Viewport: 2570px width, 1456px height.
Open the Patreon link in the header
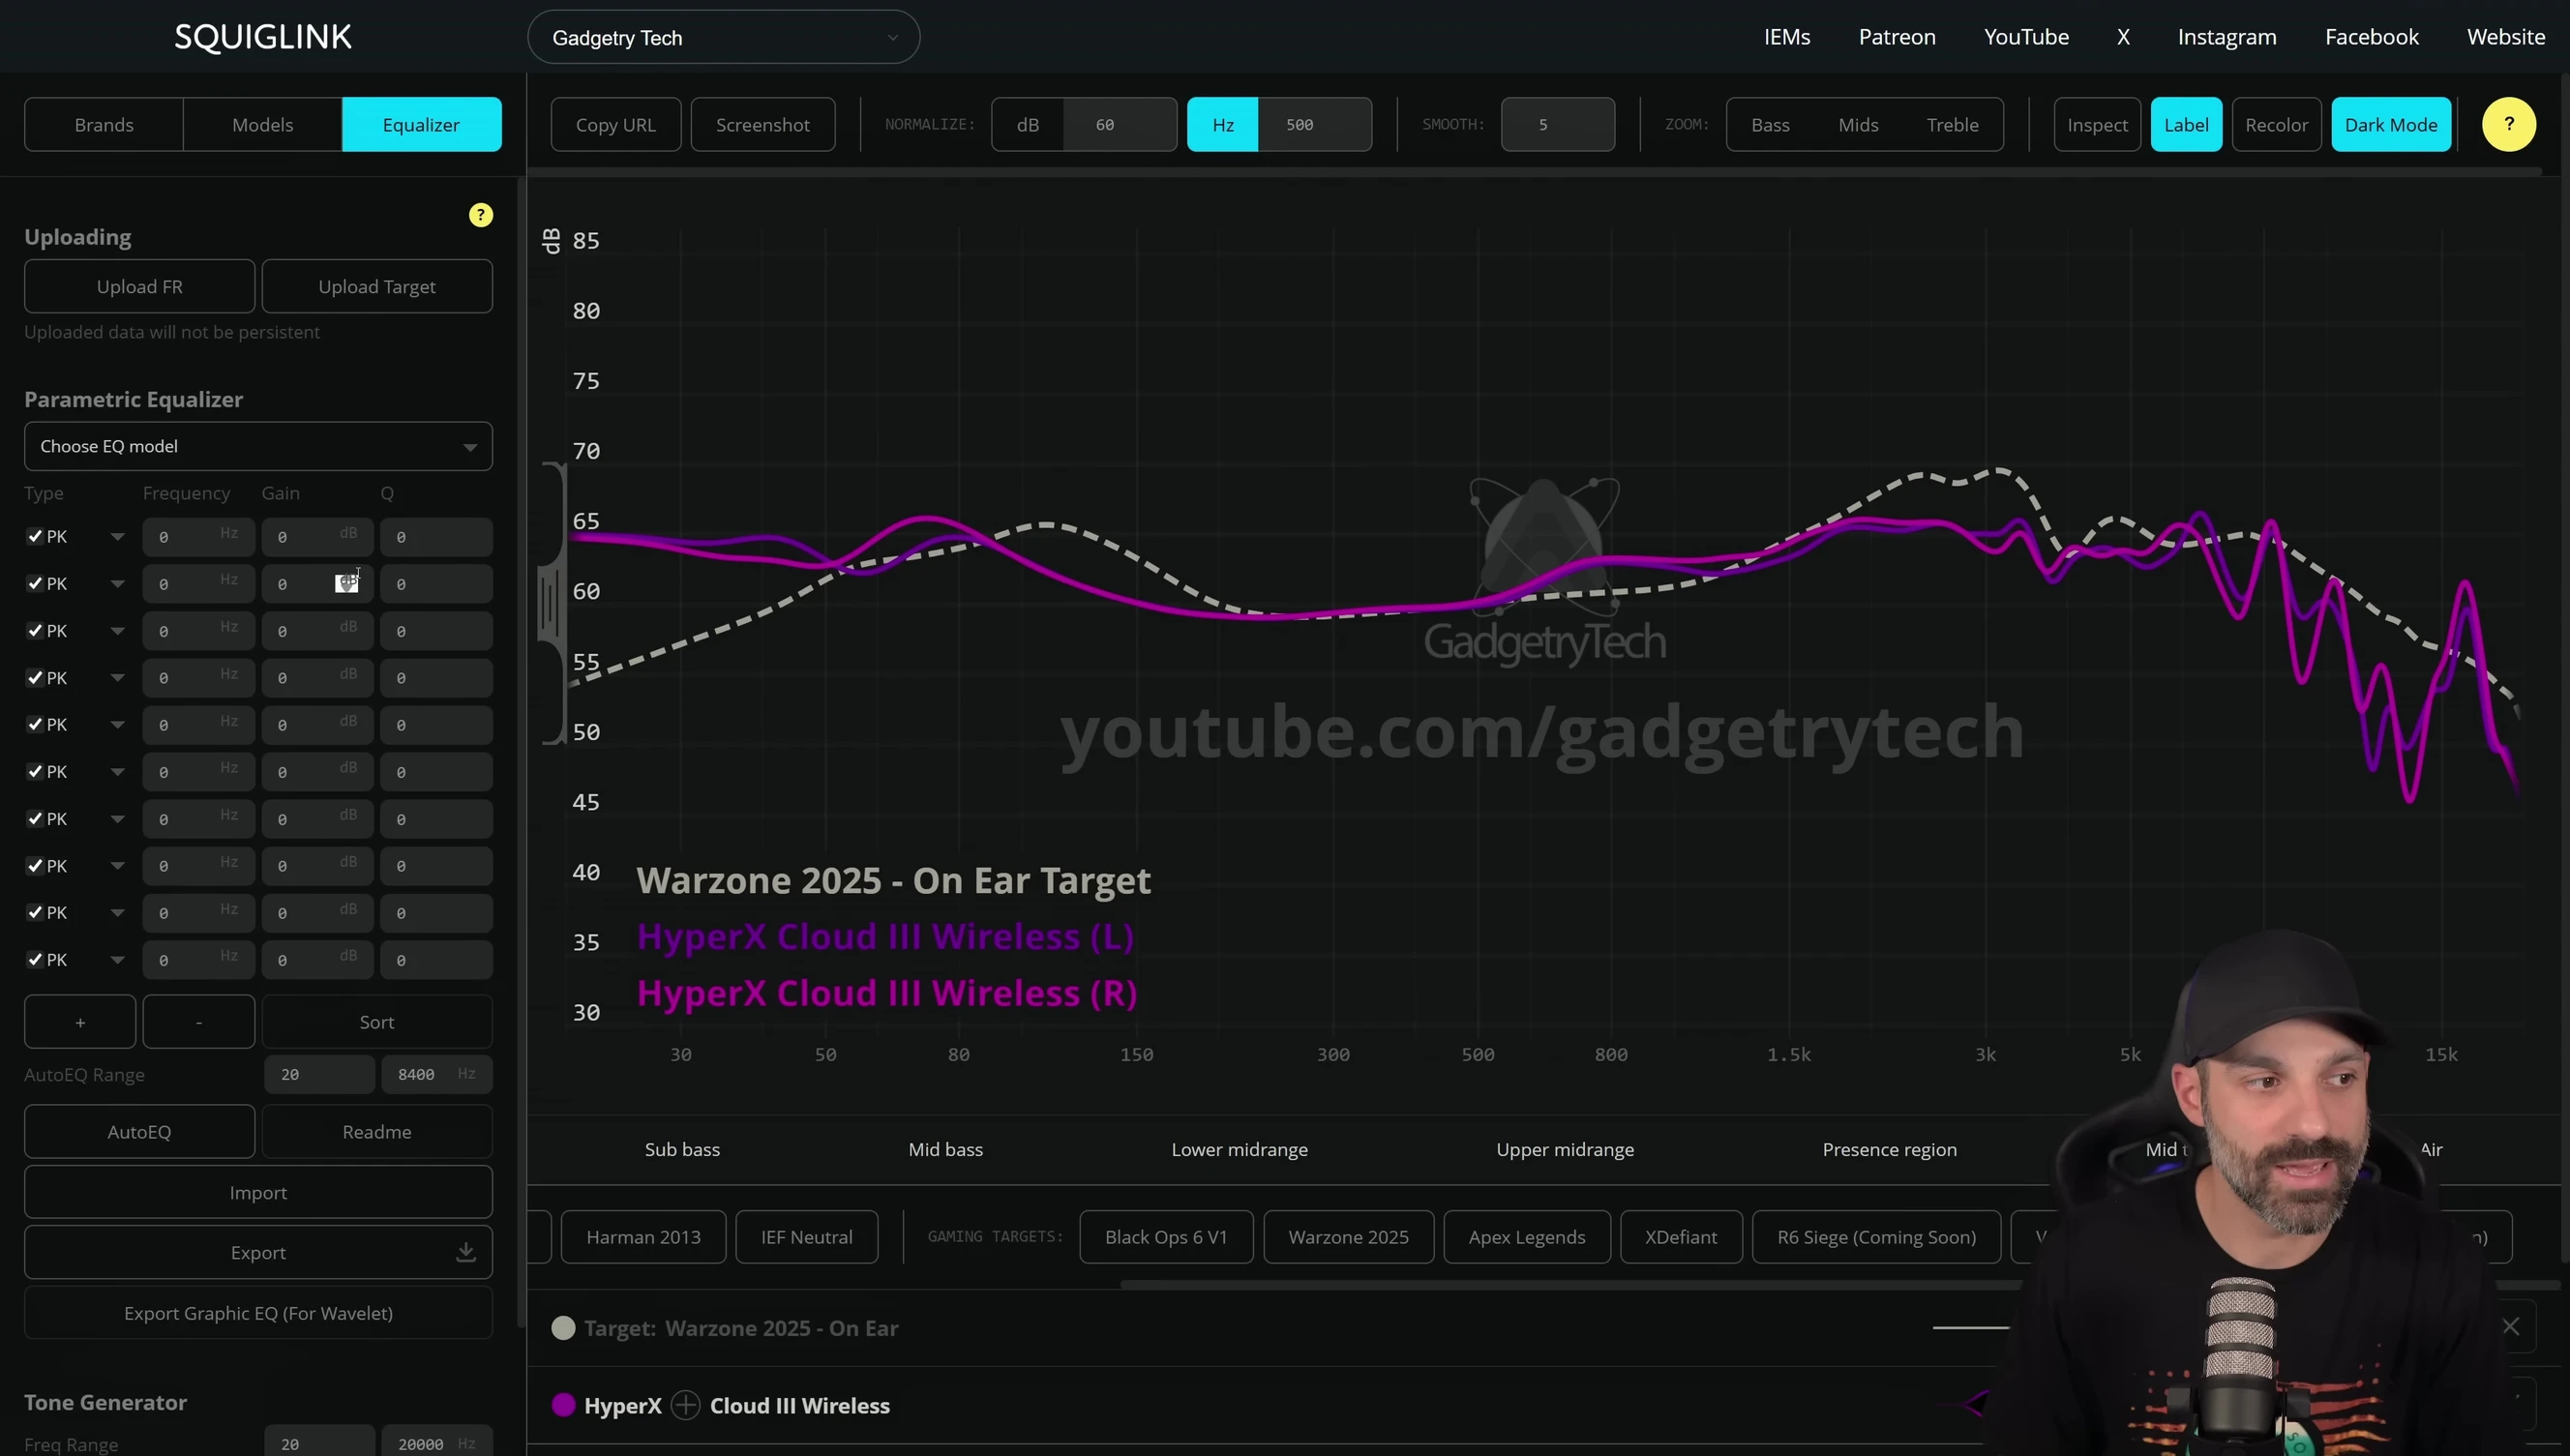coord(1896,37)
